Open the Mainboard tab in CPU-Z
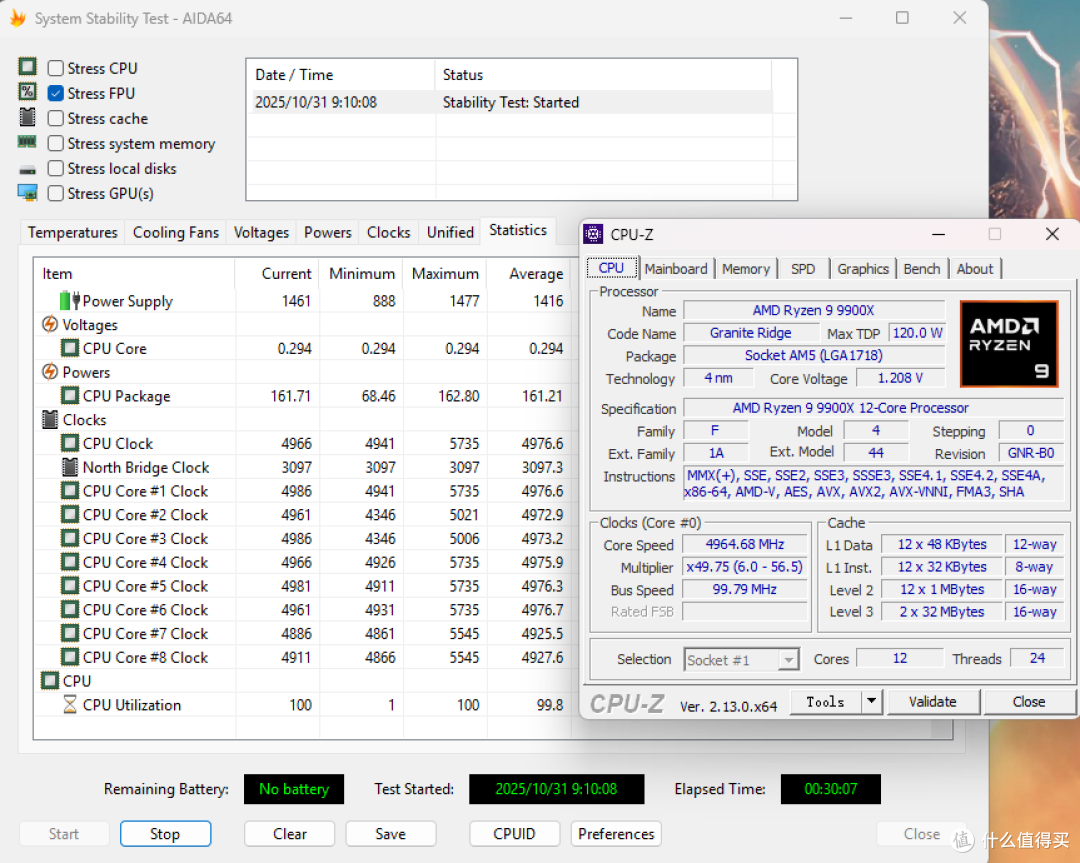 tap(676, 269)
